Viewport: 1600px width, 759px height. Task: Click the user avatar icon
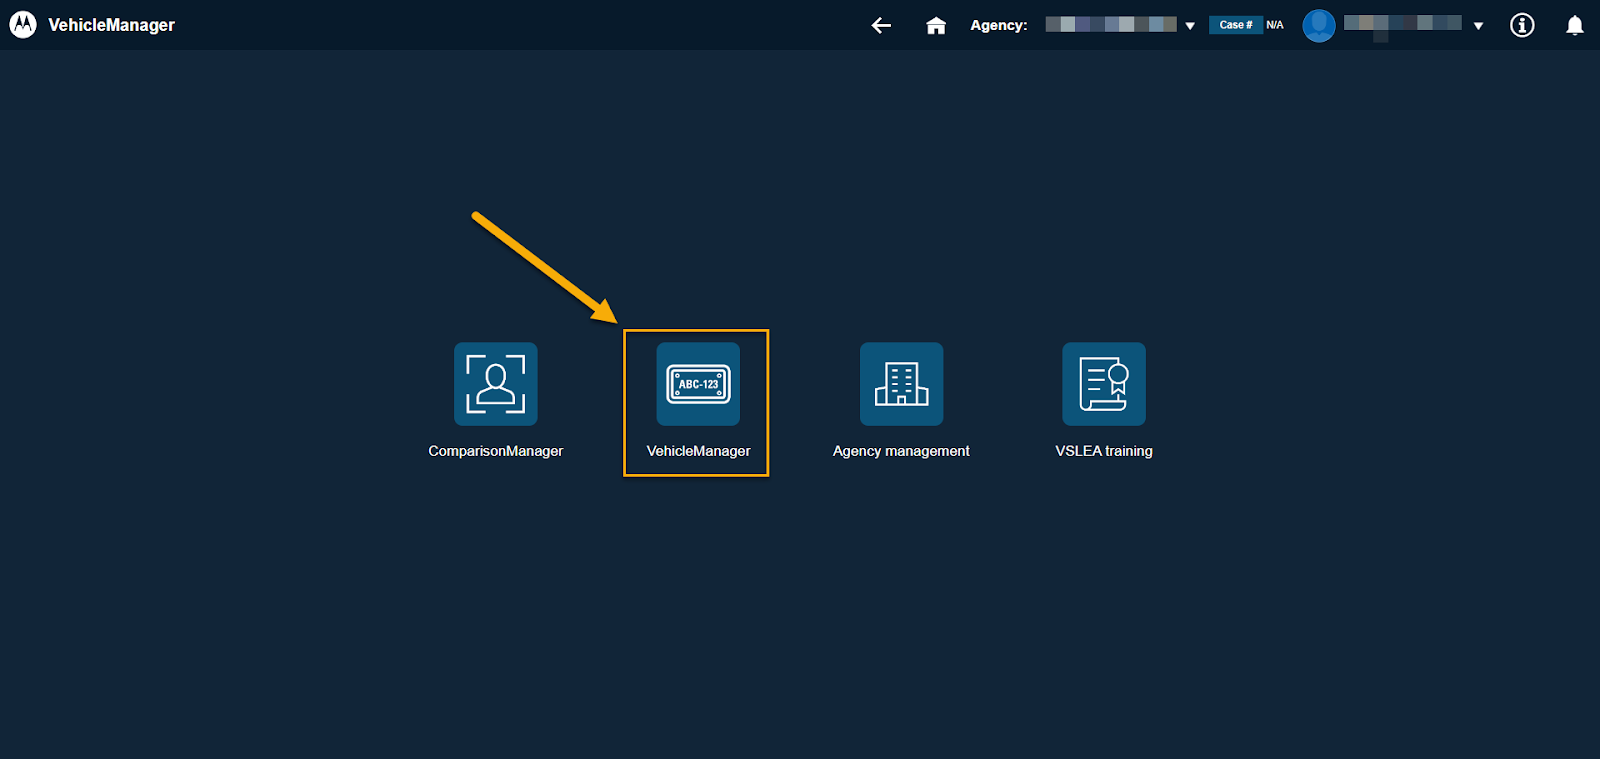pyautogui.click(x=1319, y=25)
